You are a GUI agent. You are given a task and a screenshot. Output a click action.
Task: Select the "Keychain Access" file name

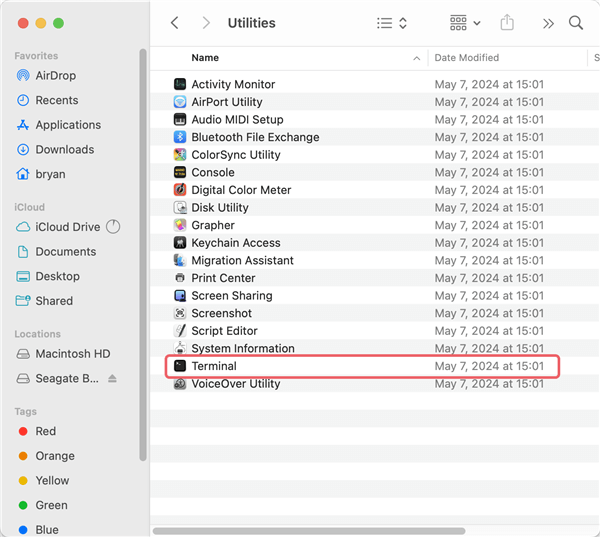236,243
